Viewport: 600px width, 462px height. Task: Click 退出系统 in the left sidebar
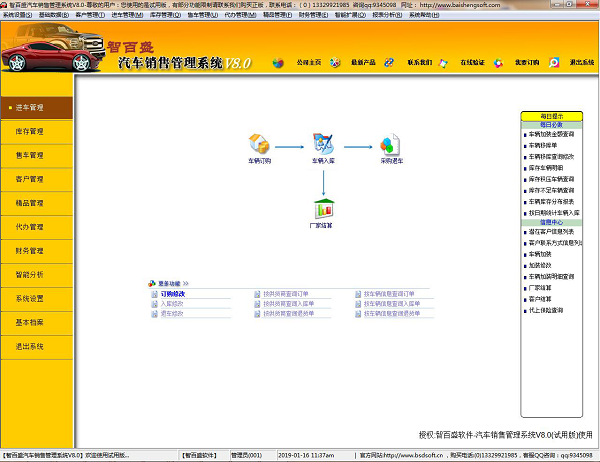click(x=37, y=347)
